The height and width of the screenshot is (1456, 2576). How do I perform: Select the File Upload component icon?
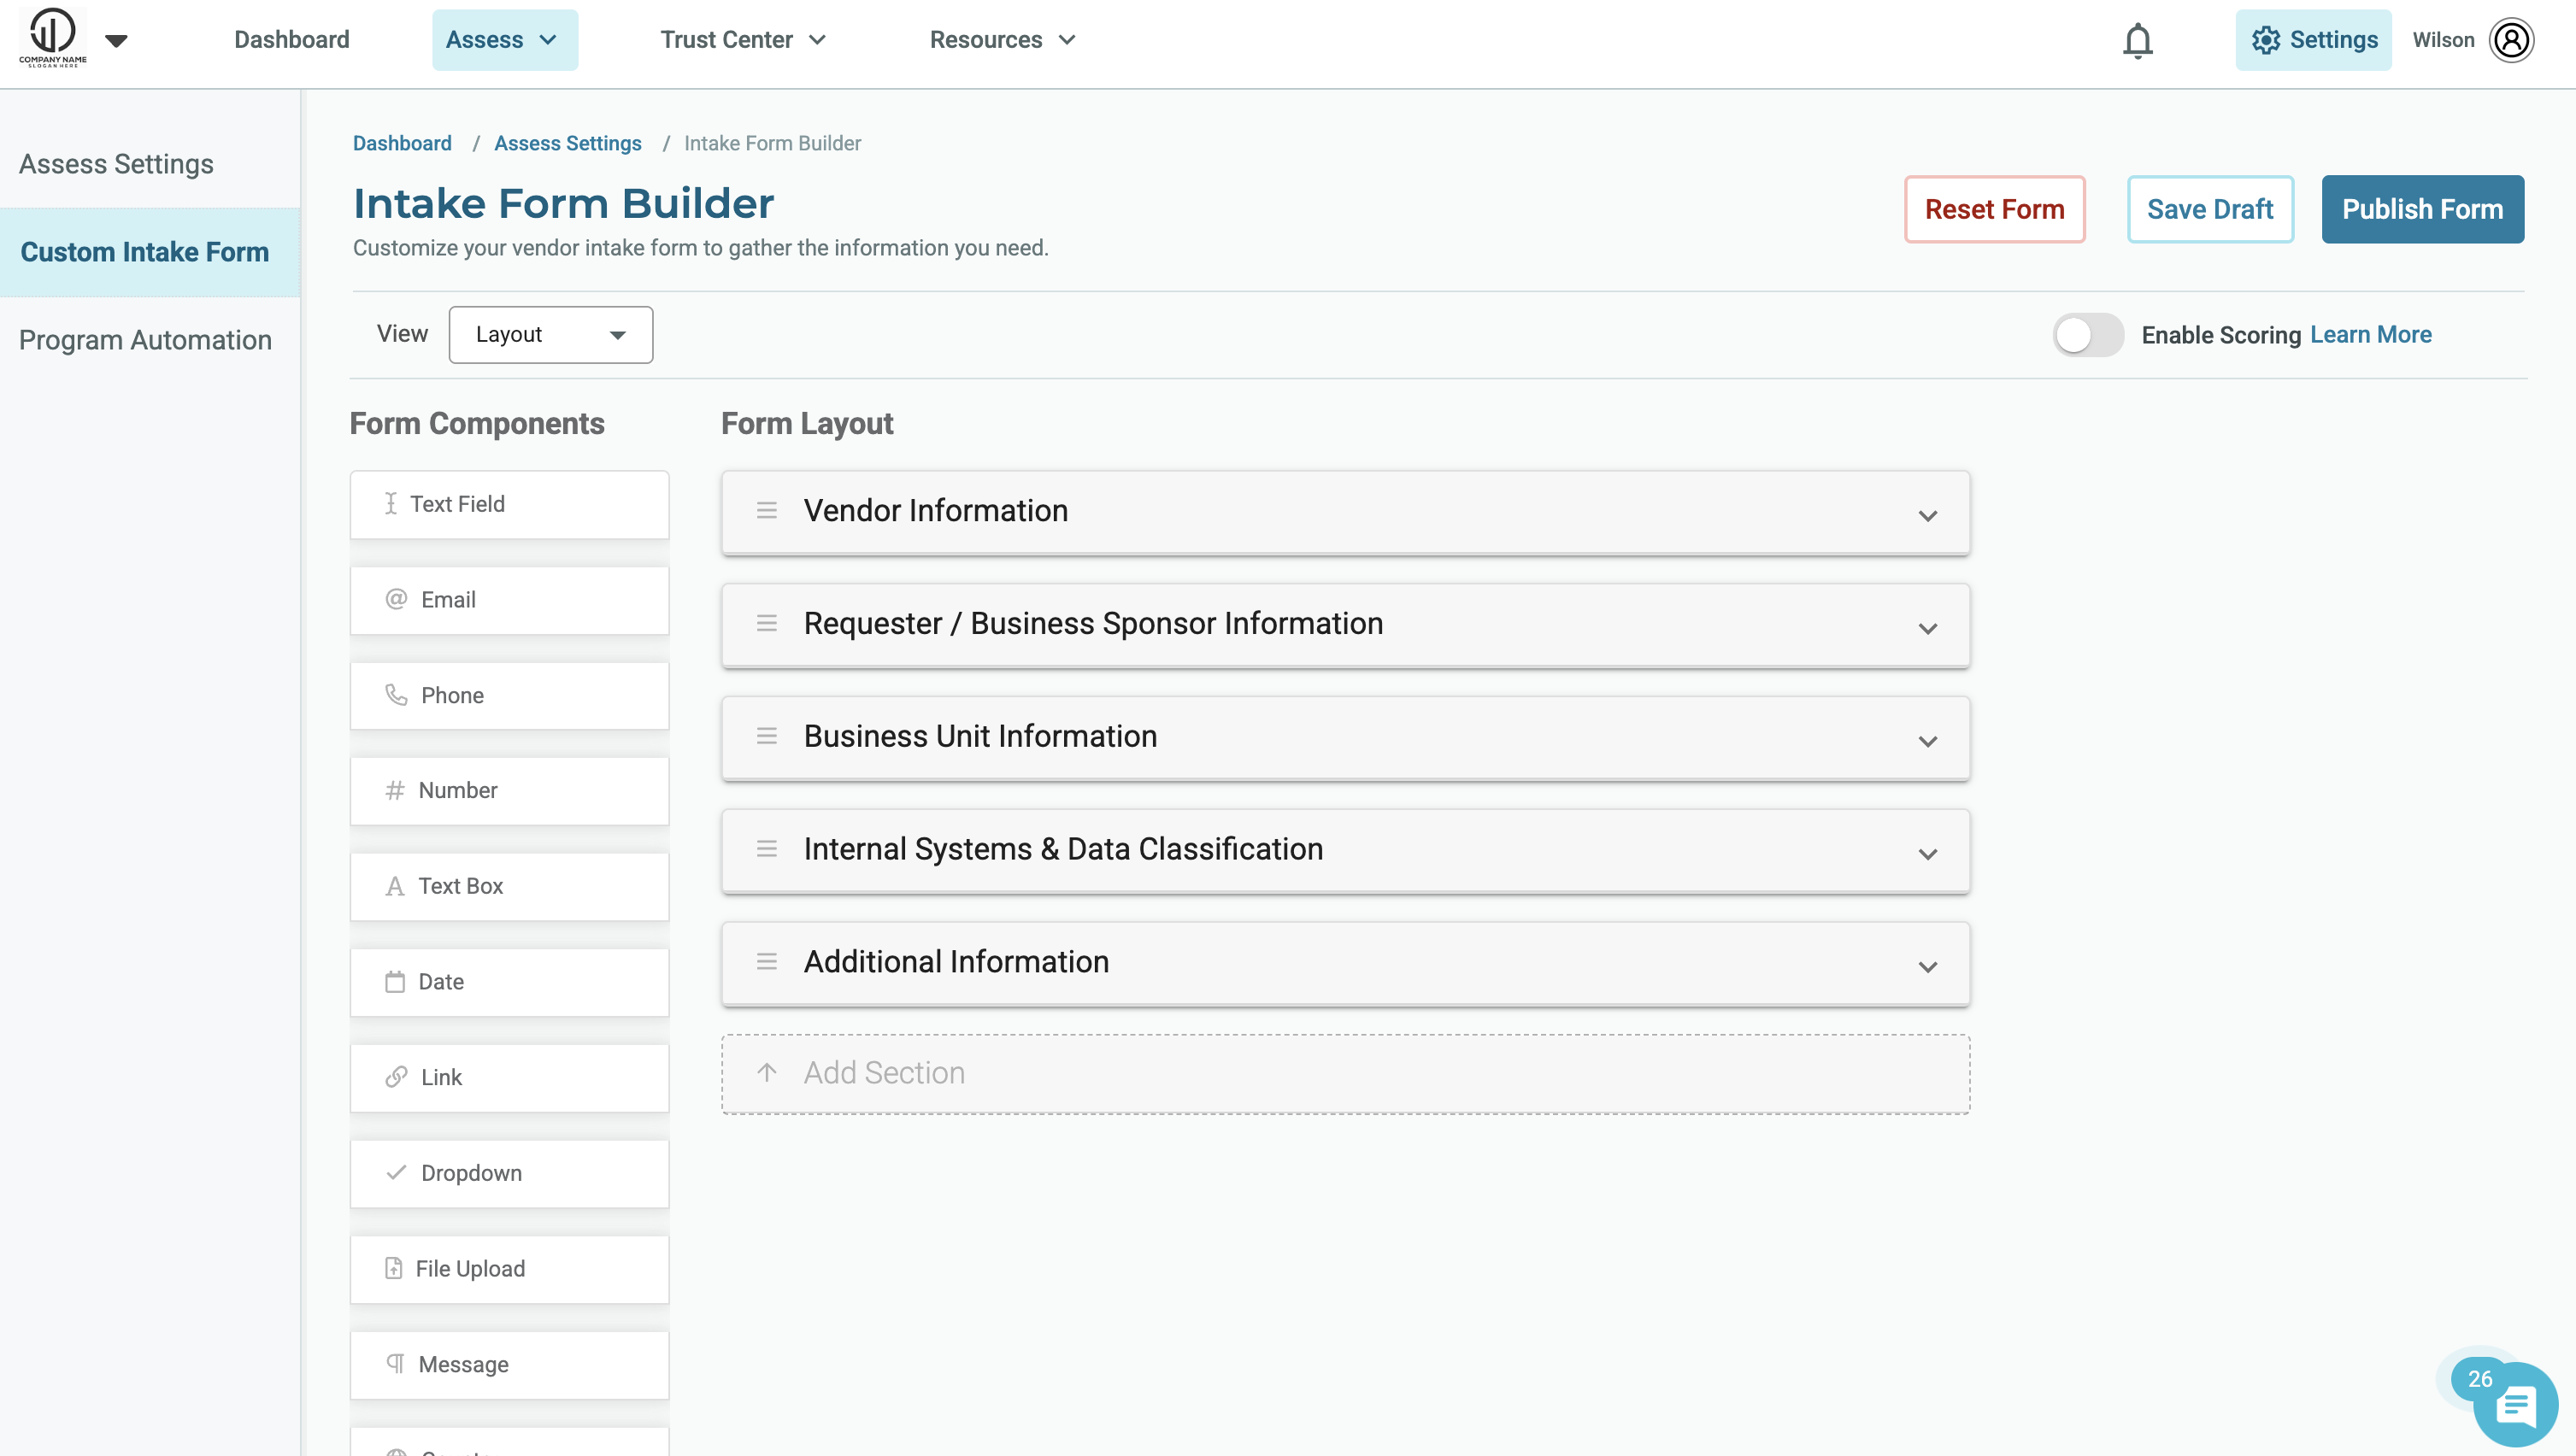pos(394,1268)
